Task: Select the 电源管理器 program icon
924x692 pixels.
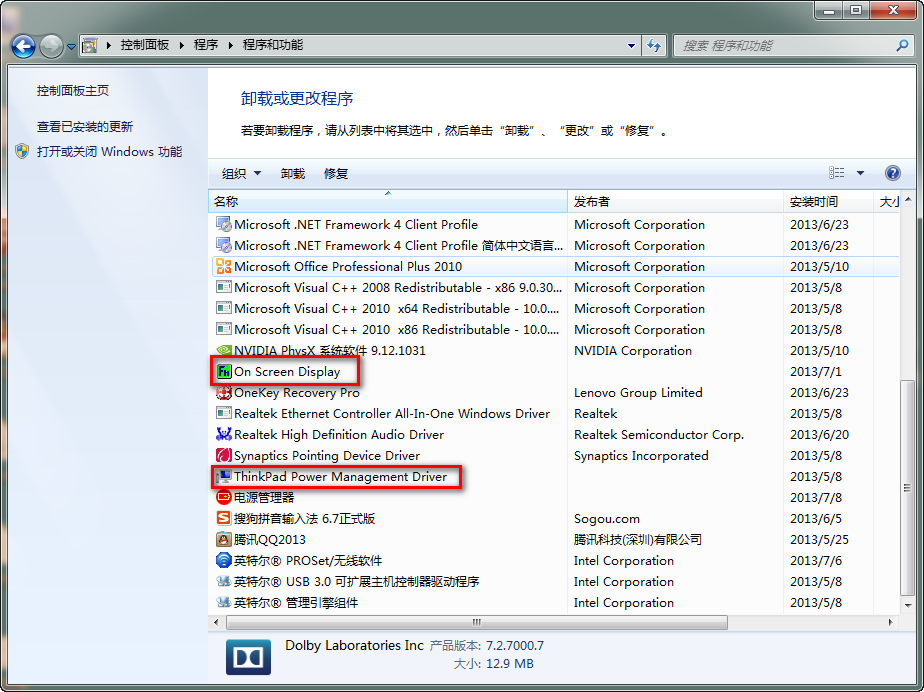Action: tap(224, 497)
